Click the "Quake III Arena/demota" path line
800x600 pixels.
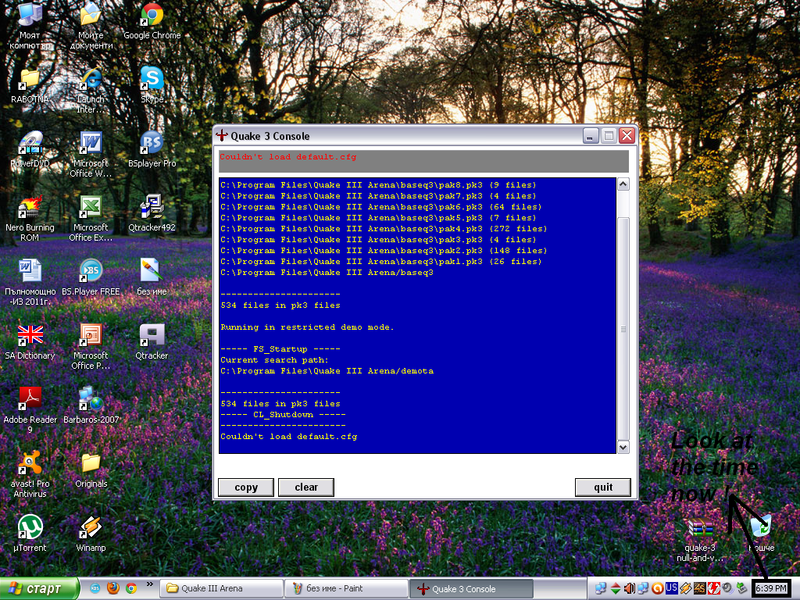327,371
